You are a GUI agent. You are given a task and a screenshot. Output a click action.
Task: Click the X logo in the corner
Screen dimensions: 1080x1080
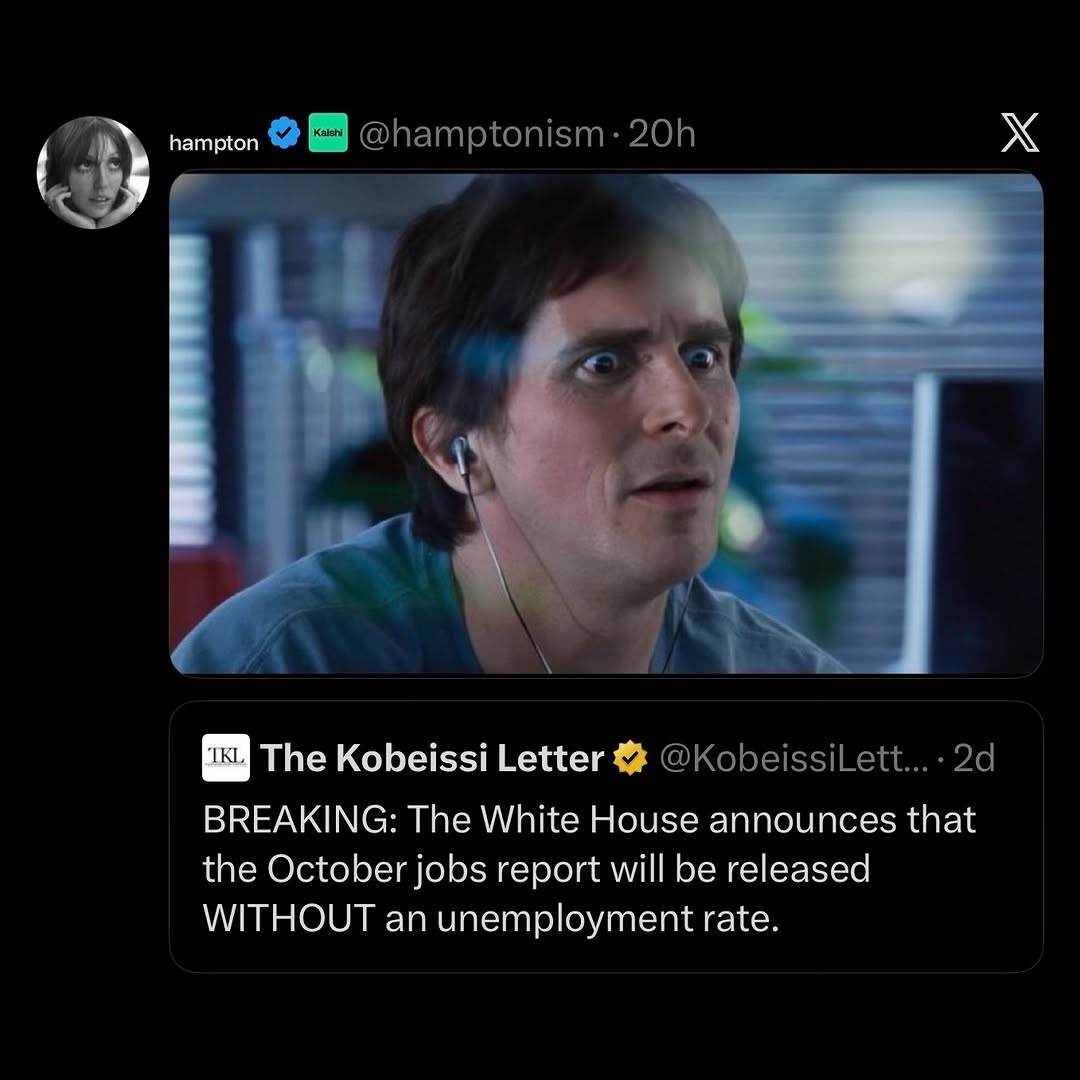tap(1020, 134)
